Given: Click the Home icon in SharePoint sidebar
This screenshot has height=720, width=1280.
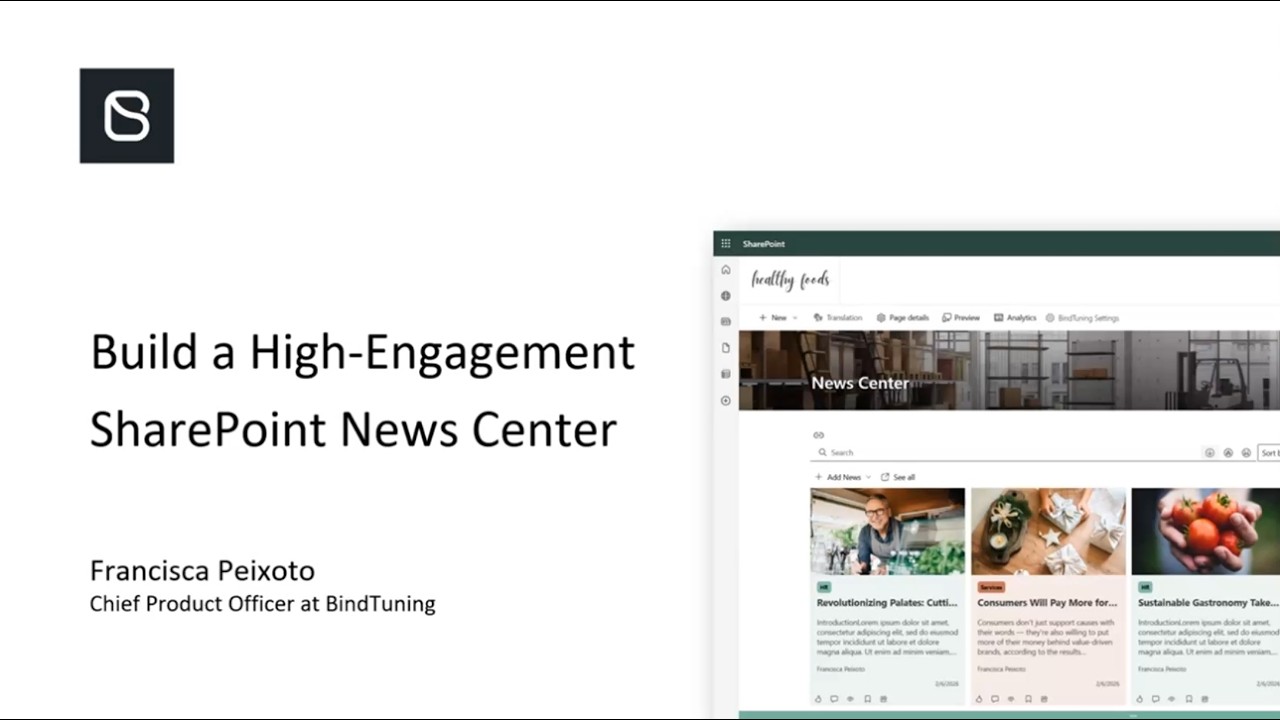Looking at the screenshot, I should click(x=726, y=270).
